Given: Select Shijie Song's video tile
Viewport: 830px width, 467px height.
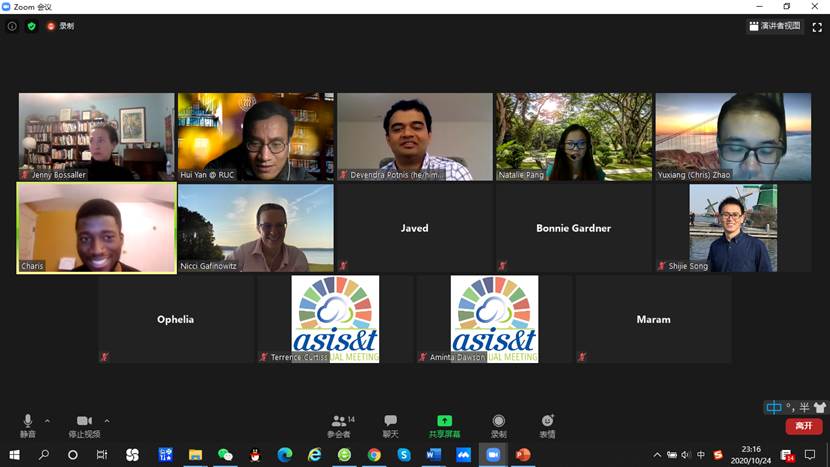Looking at the screenshot, I should pos(733,228).
